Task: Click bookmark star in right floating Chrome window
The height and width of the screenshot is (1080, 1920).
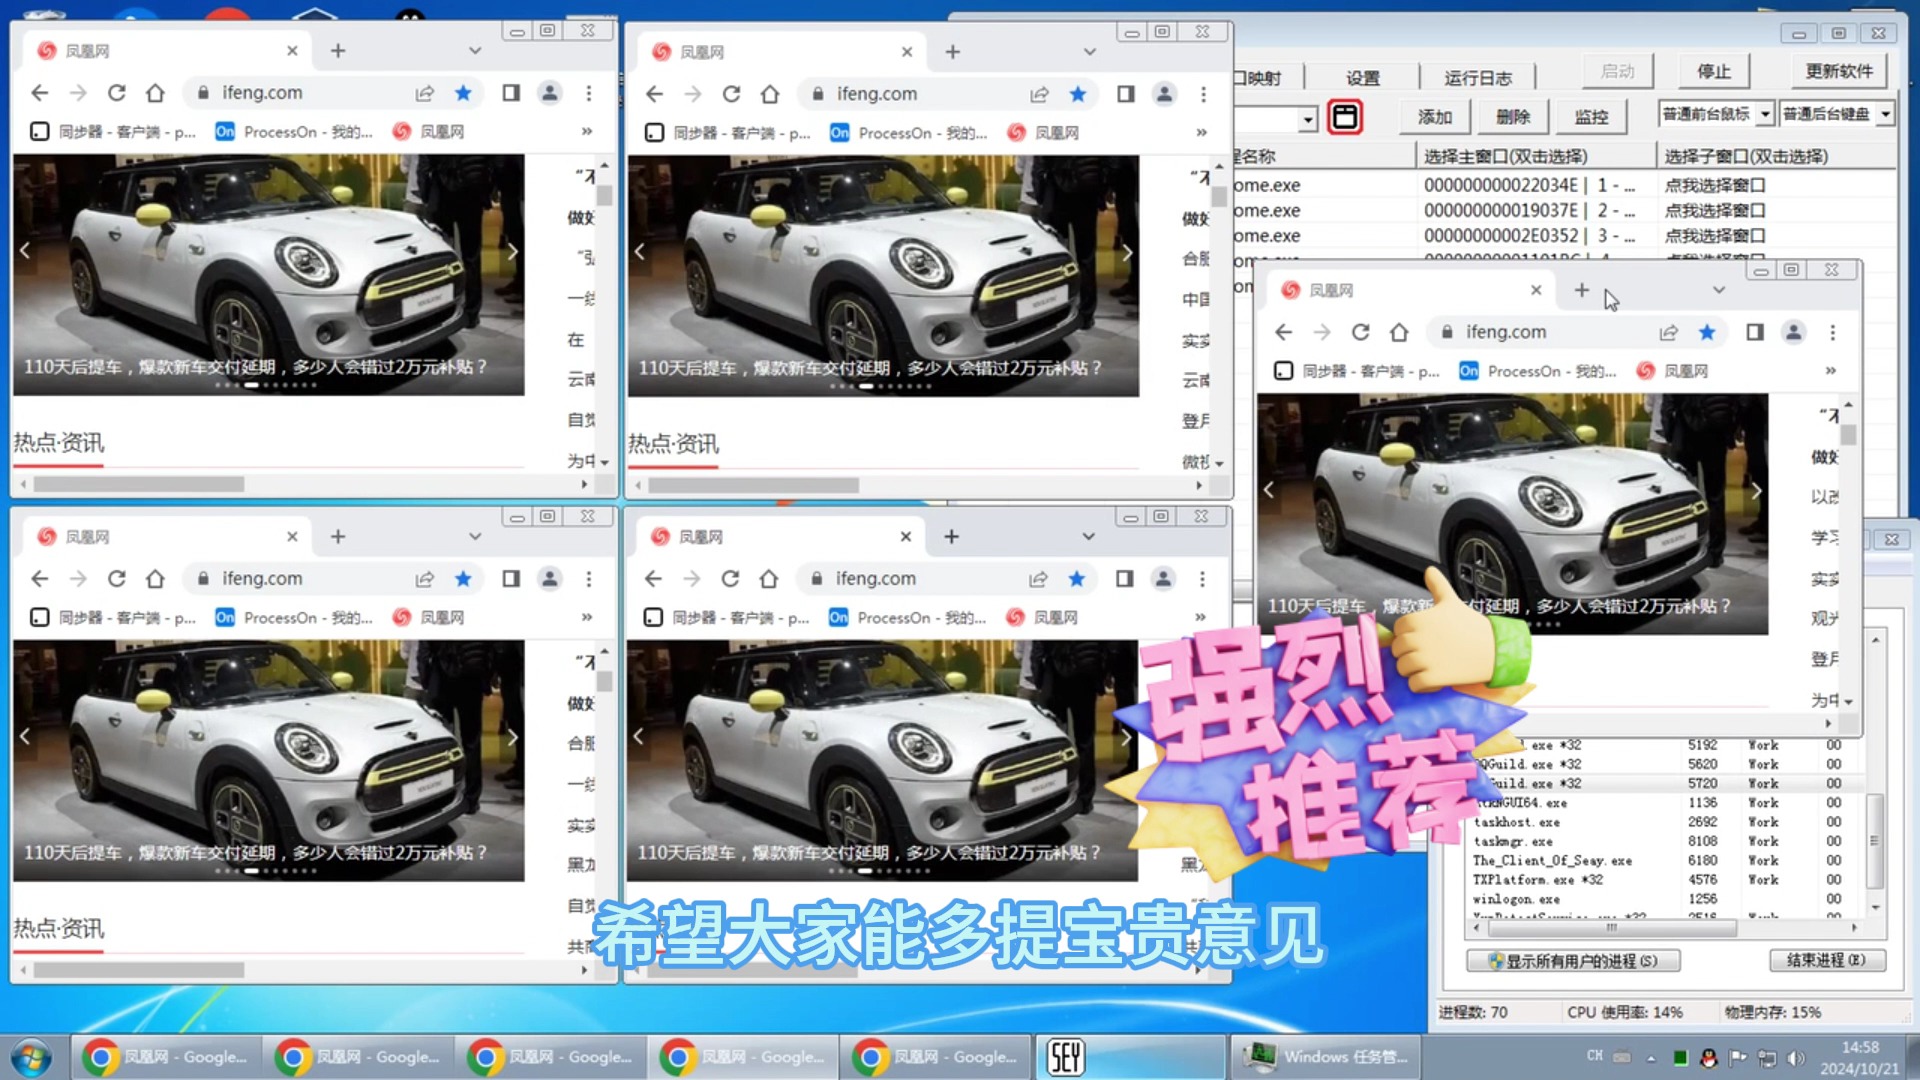Action: (x=1707, y=332)
